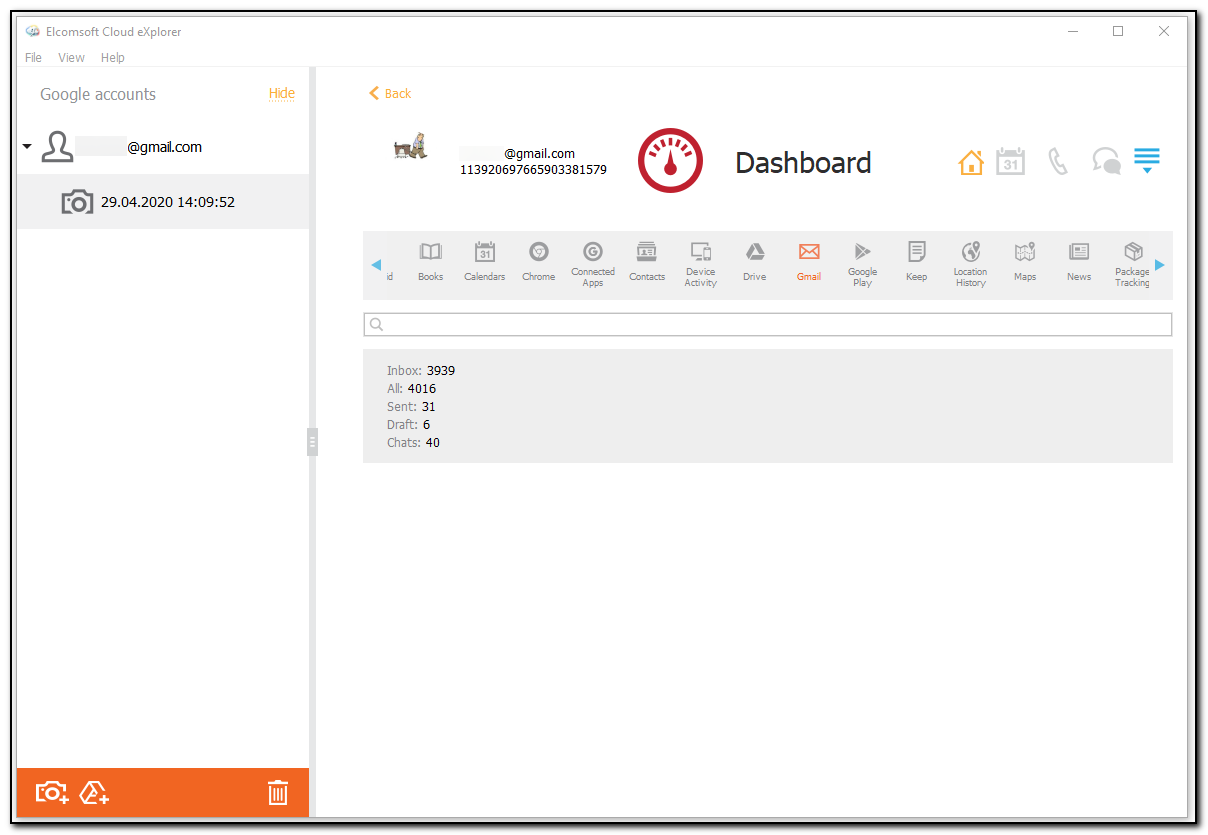The image size is (1208, 835).
Task: Open the chats icon beside Dashboard
Action: [1106, 160]
